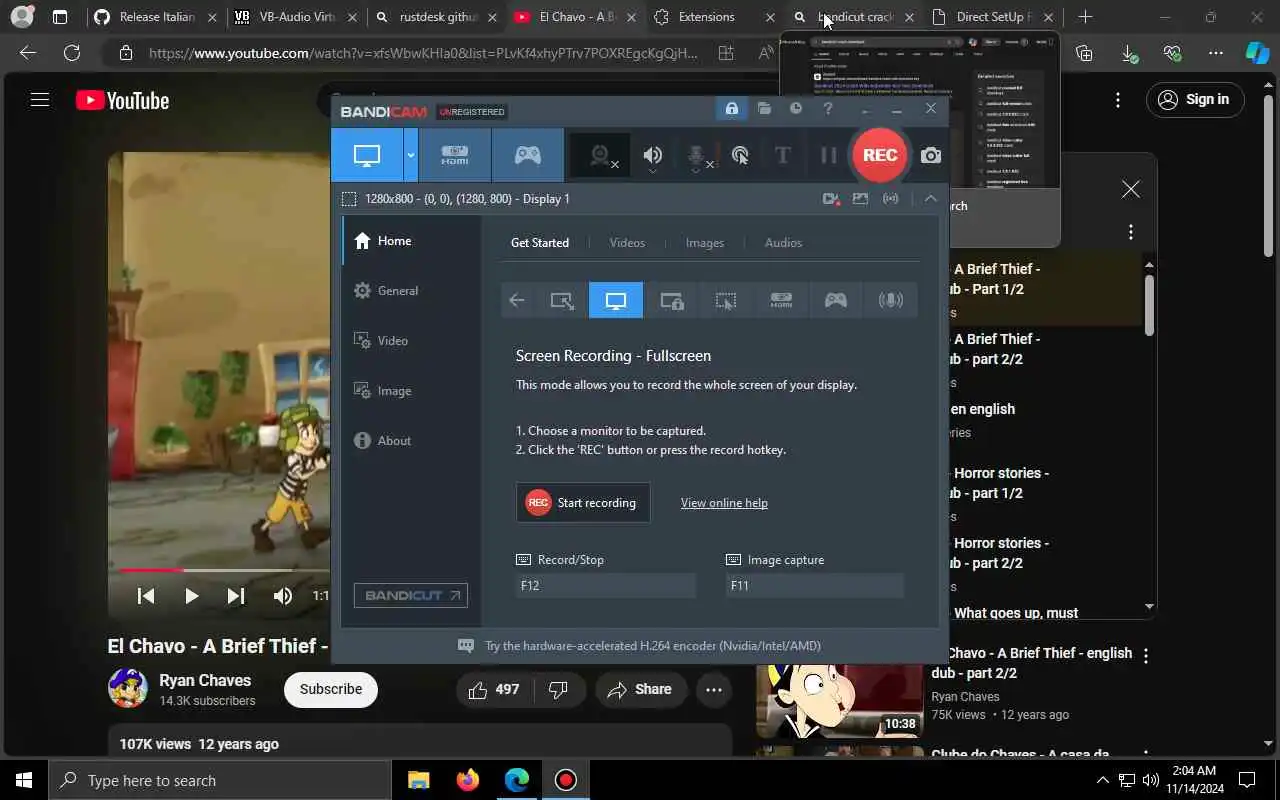Share the YouTube video
The image size is (1280, 800).
[640, 689]
